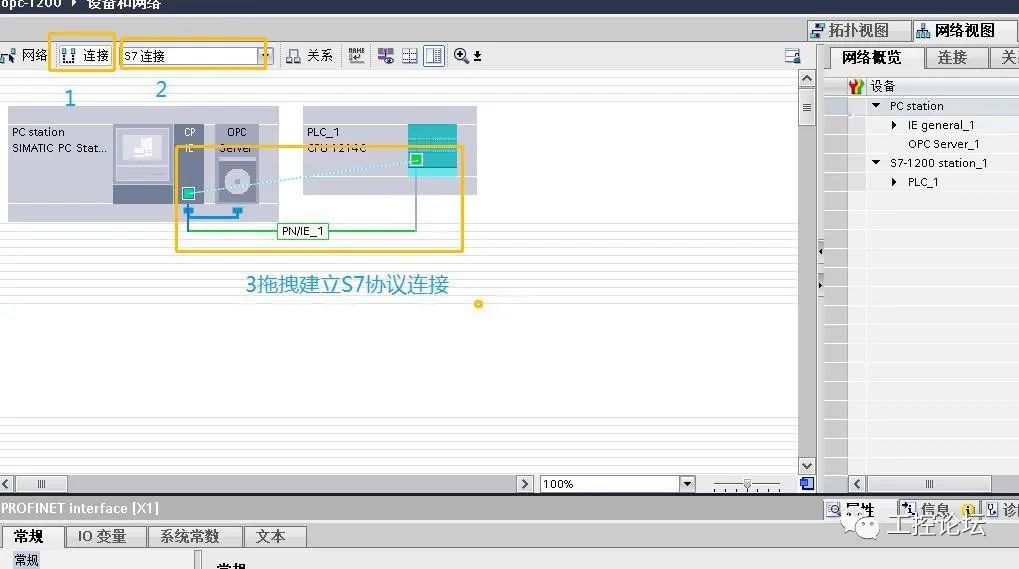Select the PLC_1 CPU 1214C module graphic
The width and height of the screenshot is (1019, 569).
432,151
